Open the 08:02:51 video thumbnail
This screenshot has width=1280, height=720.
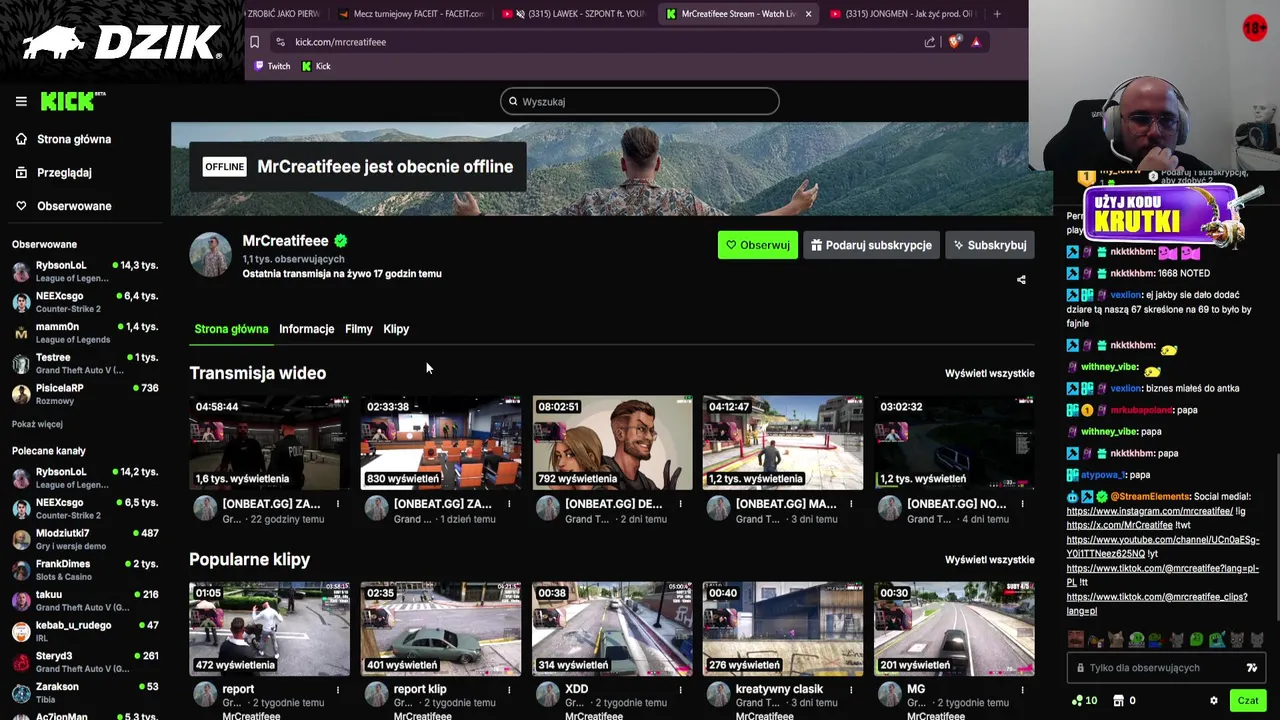point(612,442)
